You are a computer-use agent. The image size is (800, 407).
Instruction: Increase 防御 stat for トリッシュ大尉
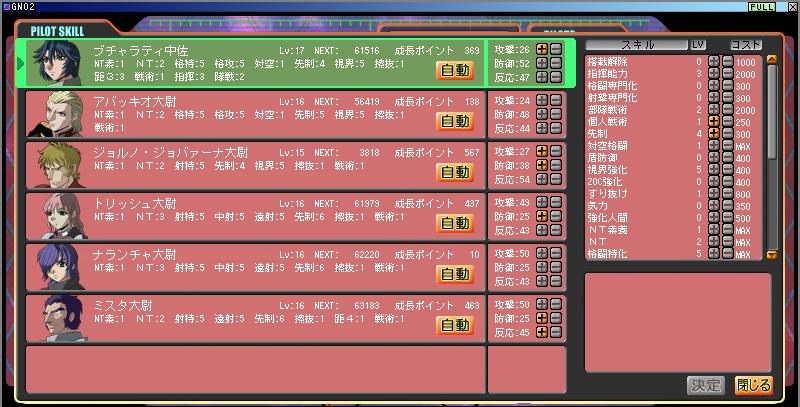click(542, 216)
